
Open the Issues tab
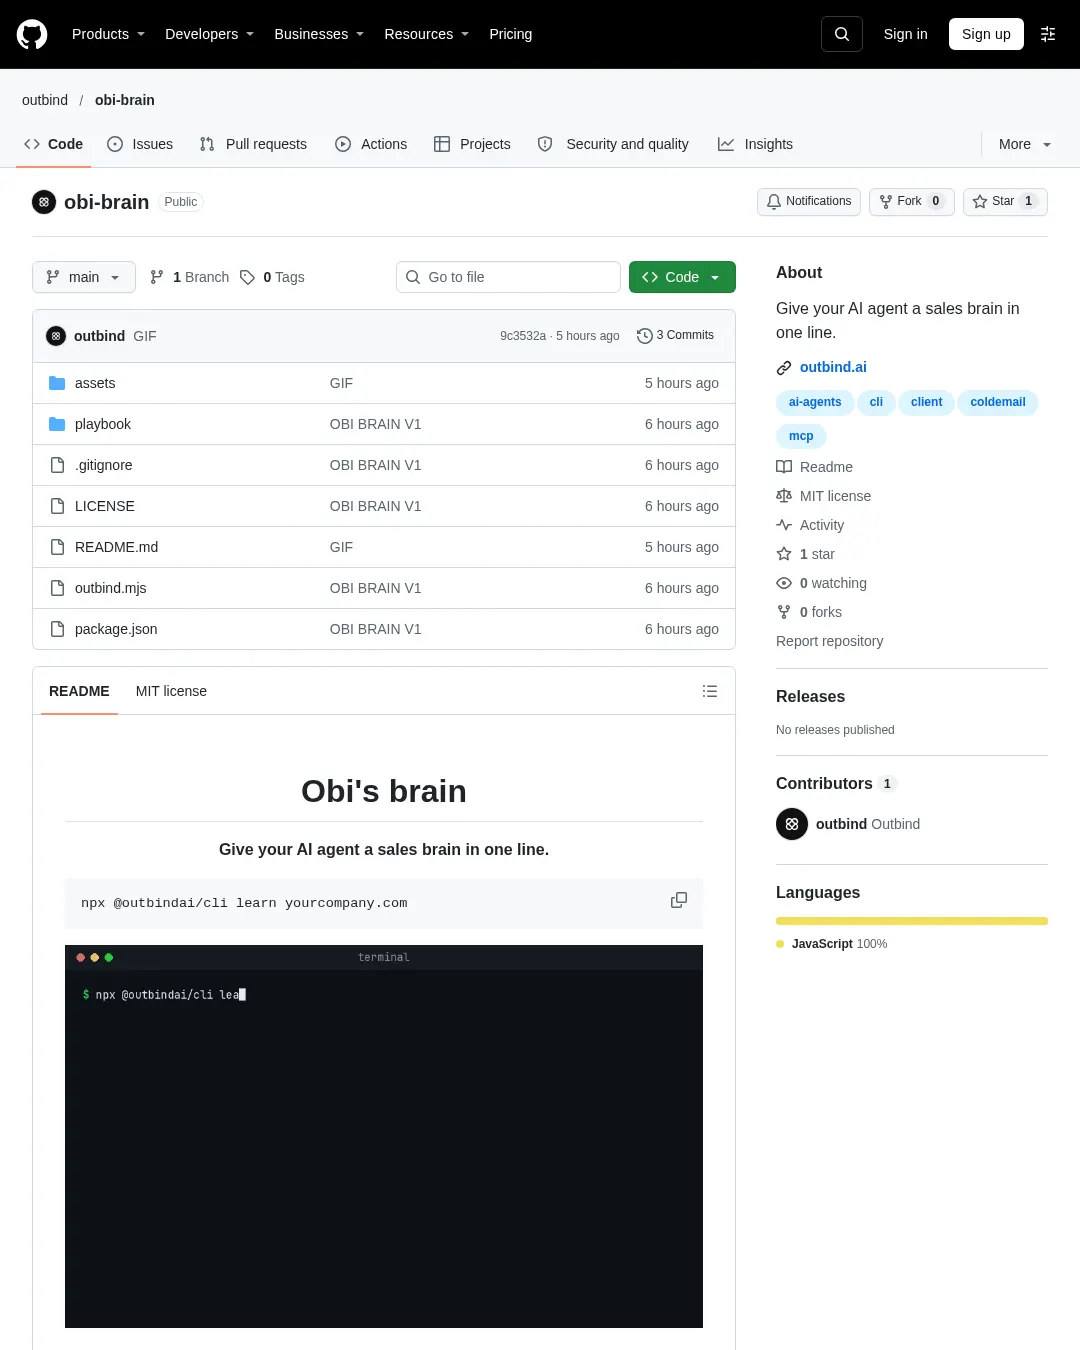pos(140,144)
